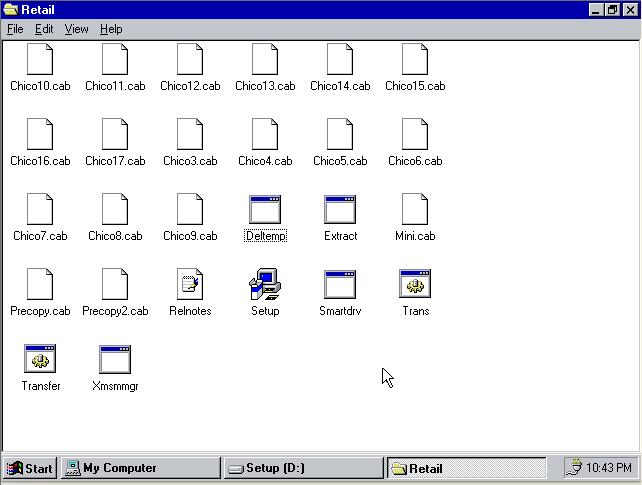Select the Chico11.cab file icon

coord(115,59)
